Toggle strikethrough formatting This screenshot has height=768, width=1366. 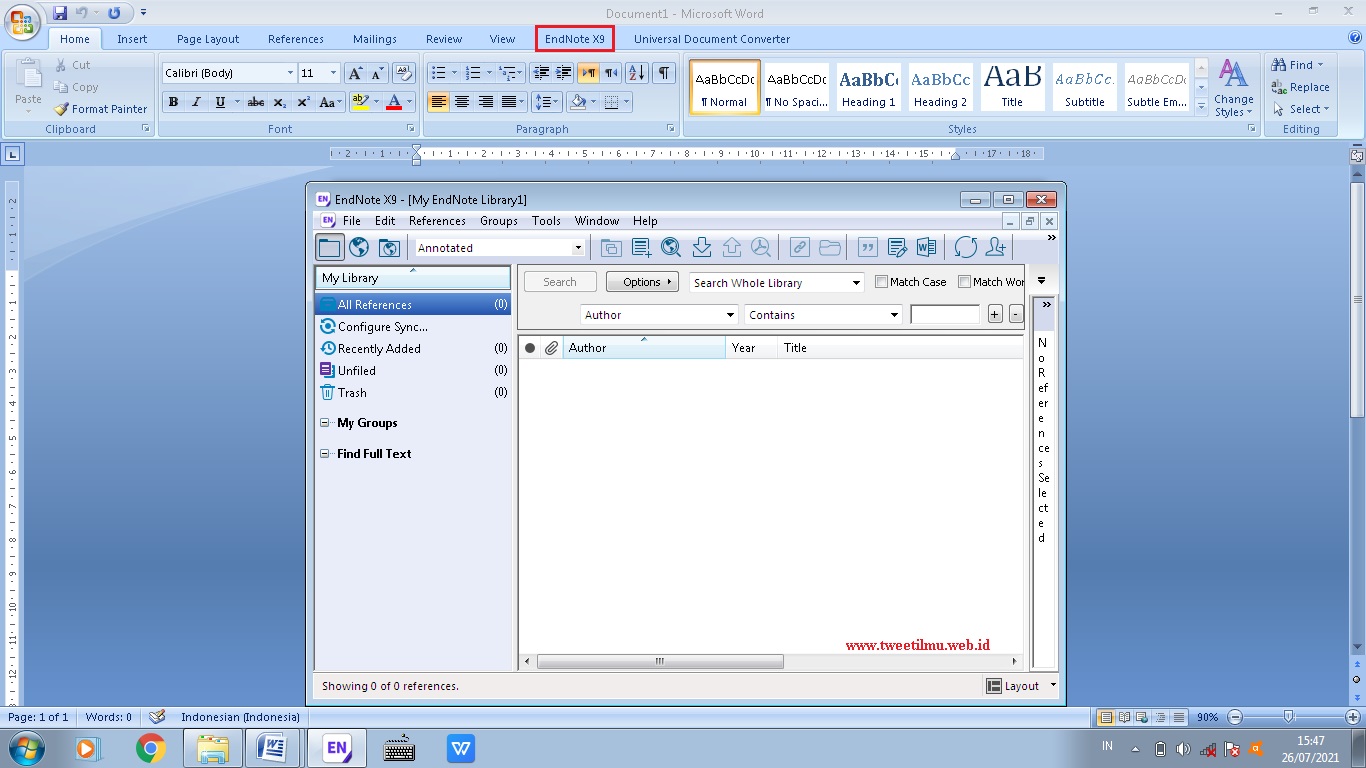[x=256, y=102]
